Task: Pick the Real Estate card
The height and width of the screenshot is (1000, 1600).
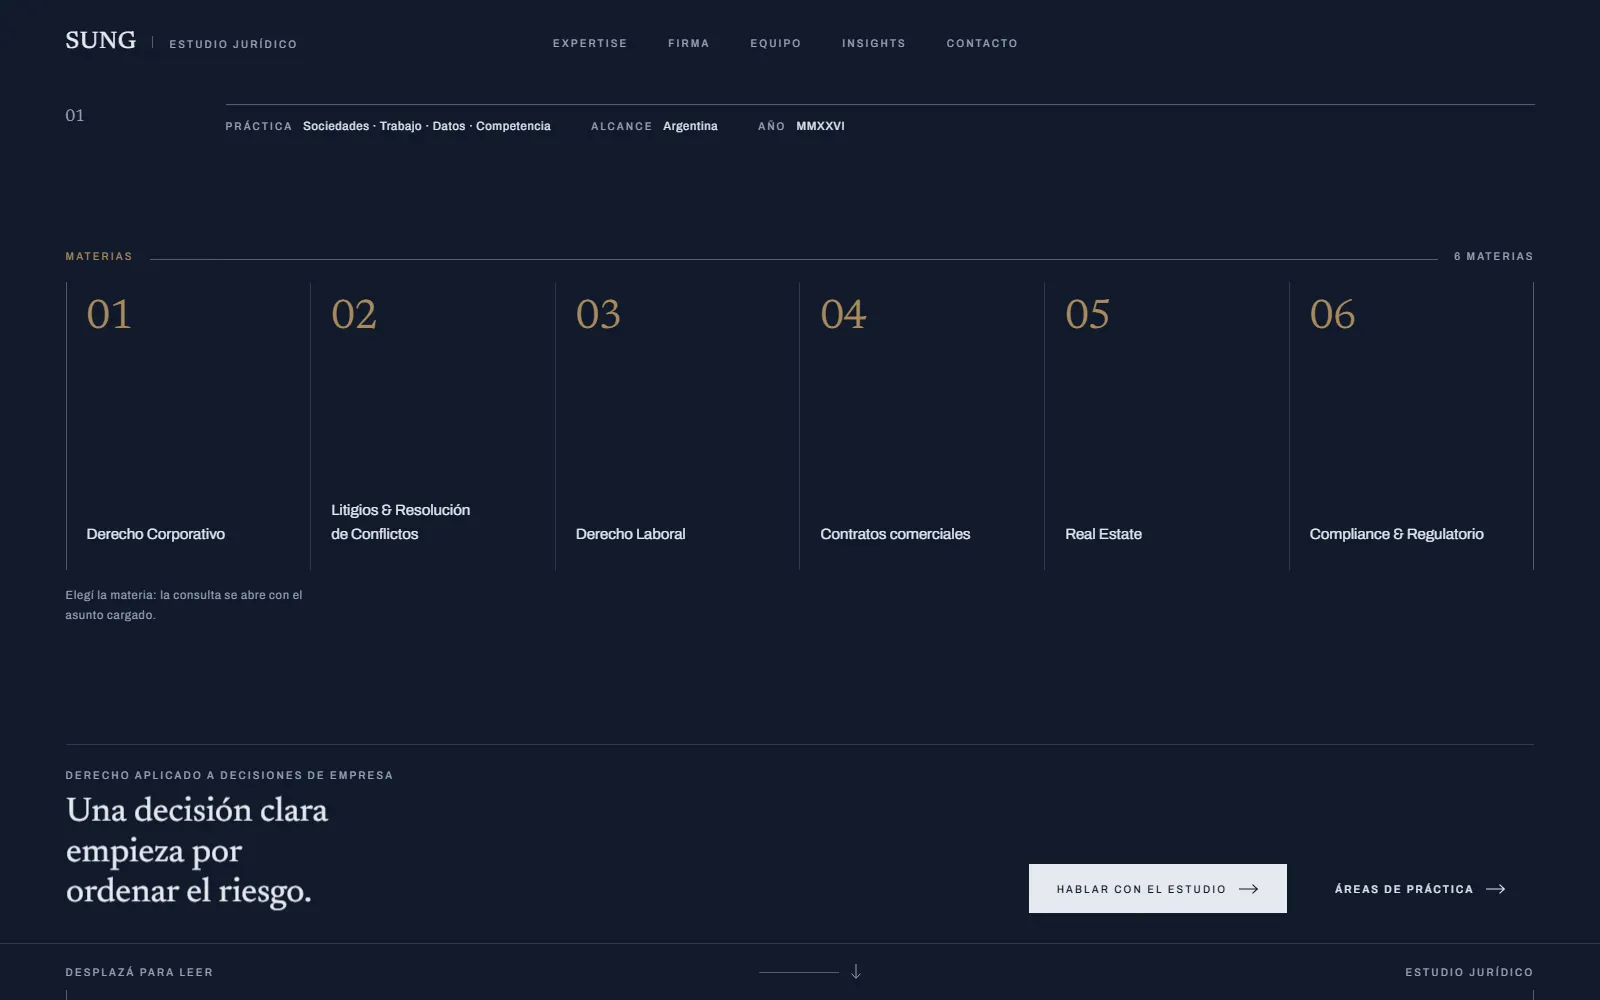Action: (x=1167, y=426)
